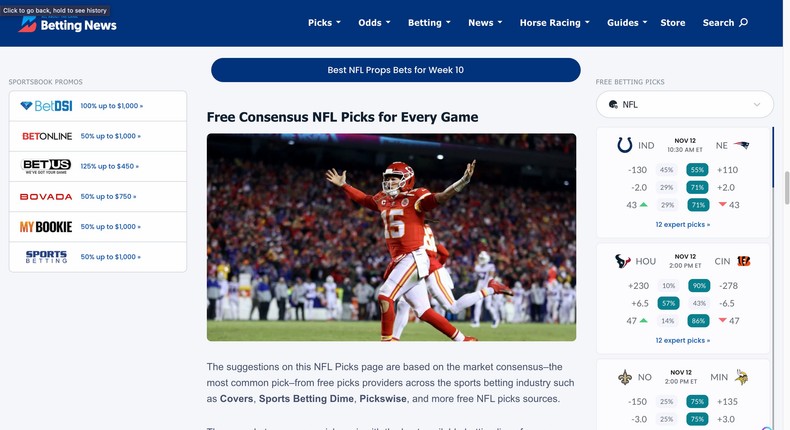The height and width of the screenshot is (430, 790).
Task: Click the Cincinnati Bengals logo
Action: (x=744, y=261)
